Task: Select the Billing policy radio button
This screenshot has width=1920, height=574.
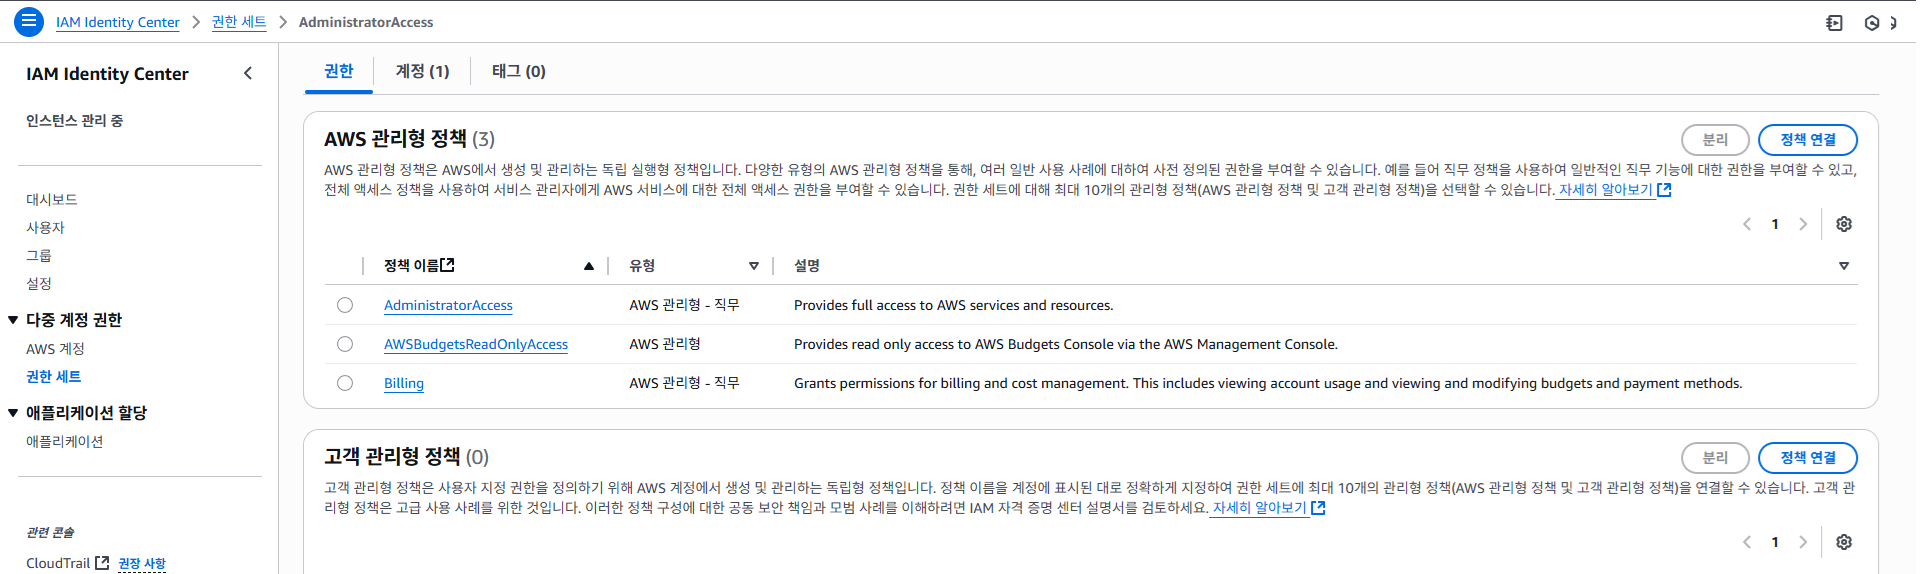Action: tap(345, 383)
